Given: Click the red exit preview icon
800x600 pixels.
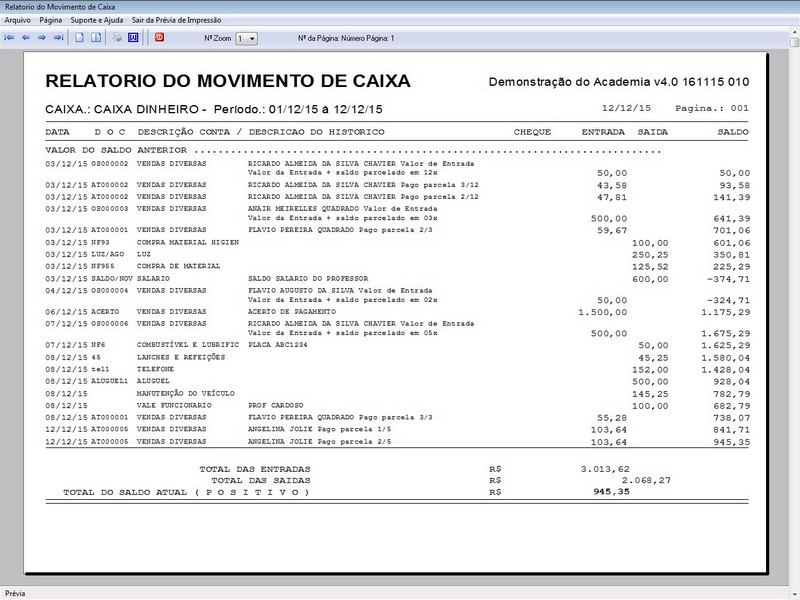Looking at the screenshot, I should 160,37.
